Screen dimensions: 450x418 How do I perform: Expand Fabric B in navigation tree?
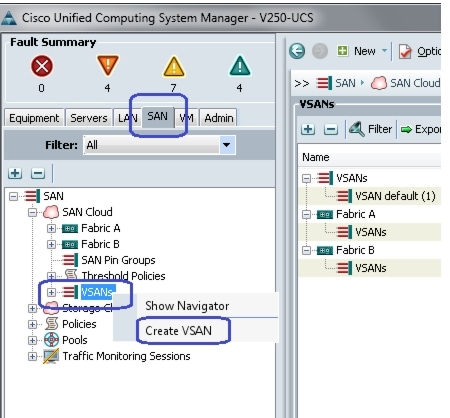tap(51, 244)
